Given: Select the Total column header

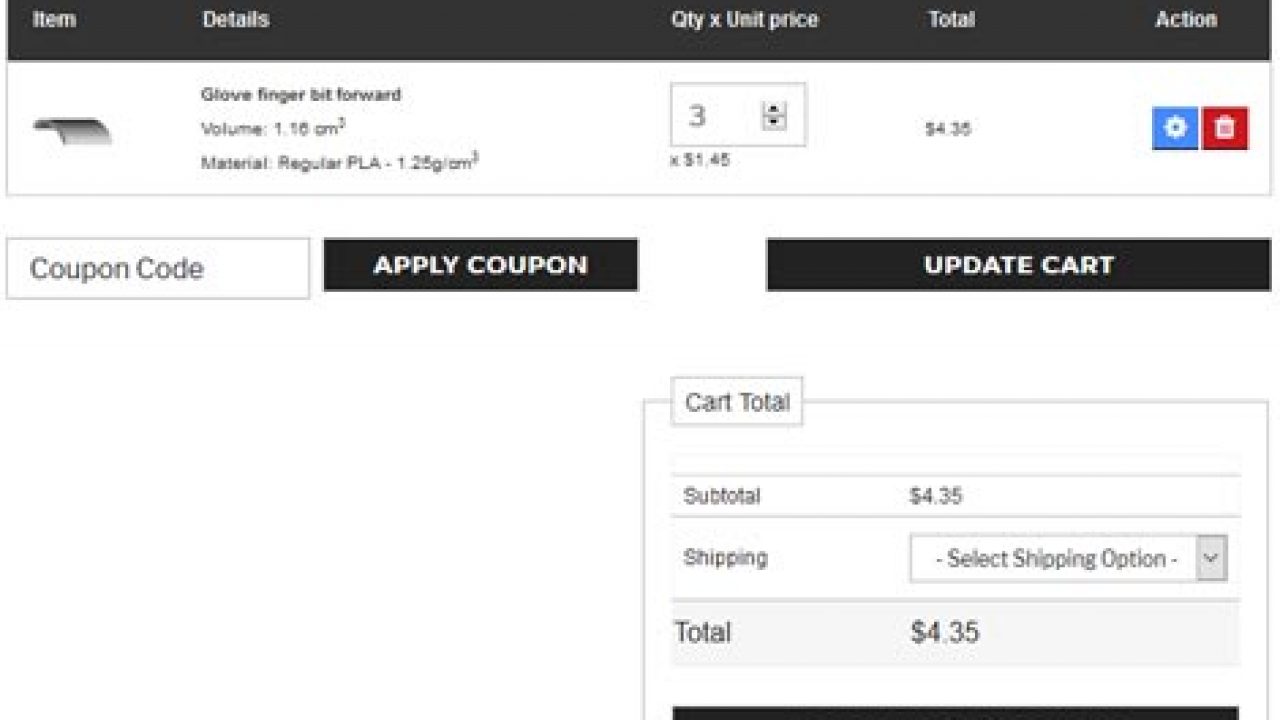Looking at the screenshot, I should (951, 19).
